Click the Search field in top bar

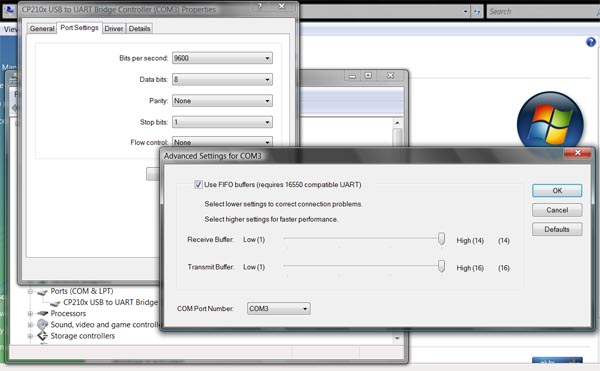point(541,11)
